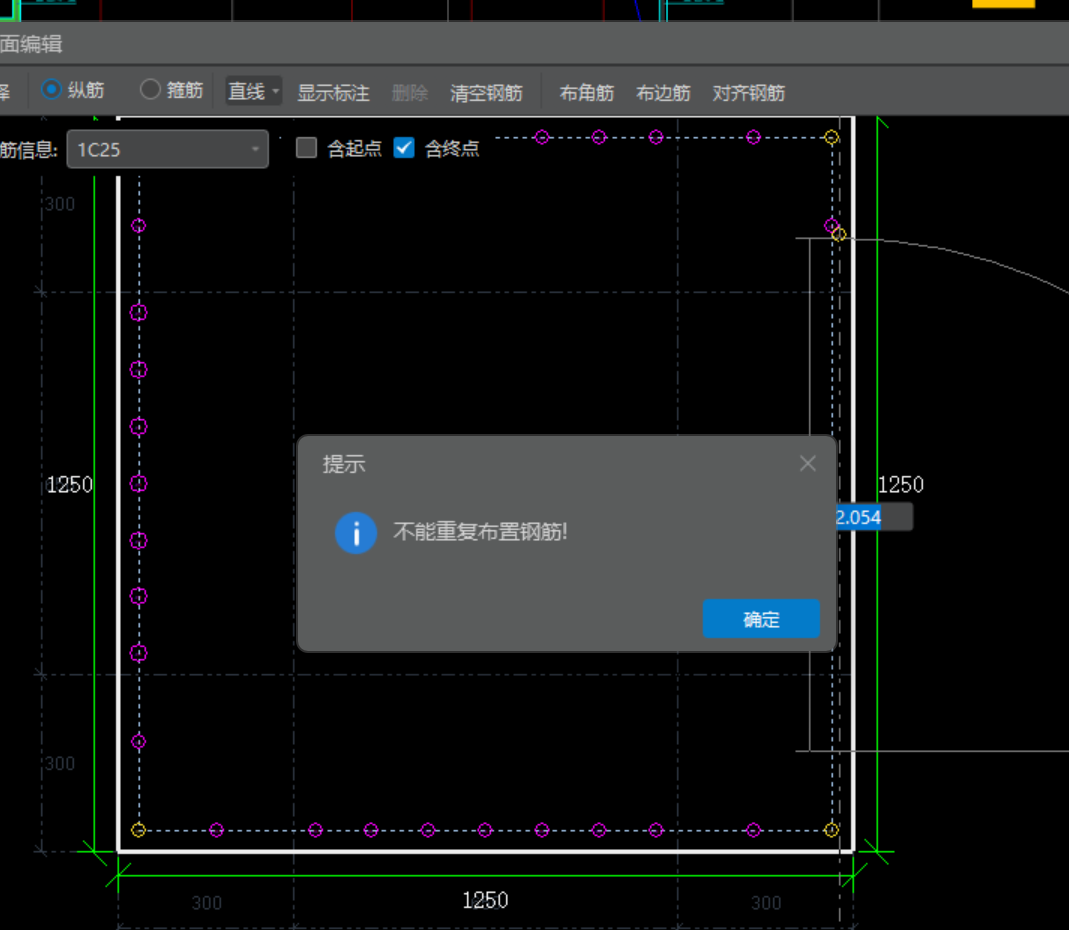Choose the 布角筋 tool

[x=586, y=93]
